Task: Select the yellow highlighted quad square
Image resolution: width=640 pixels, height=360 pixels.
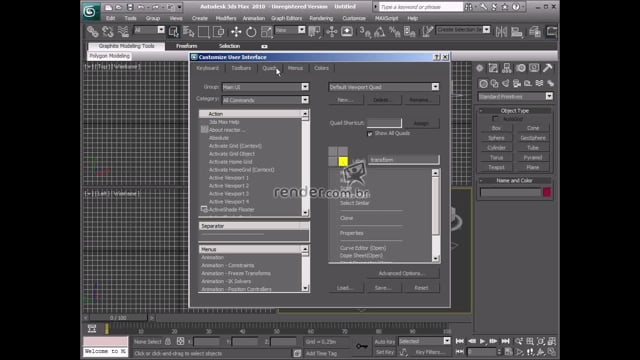Action: [x=343, y=162]
